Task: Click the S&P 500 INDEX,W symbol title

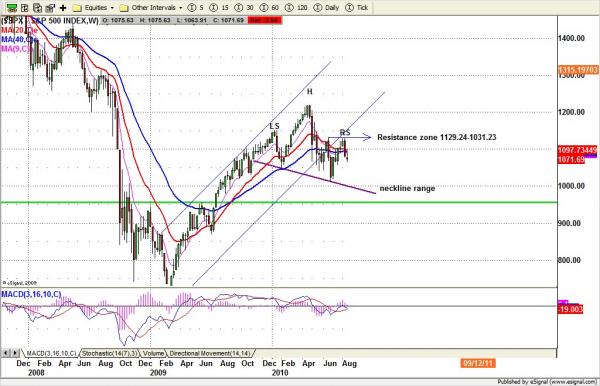Action: (50, 21)
